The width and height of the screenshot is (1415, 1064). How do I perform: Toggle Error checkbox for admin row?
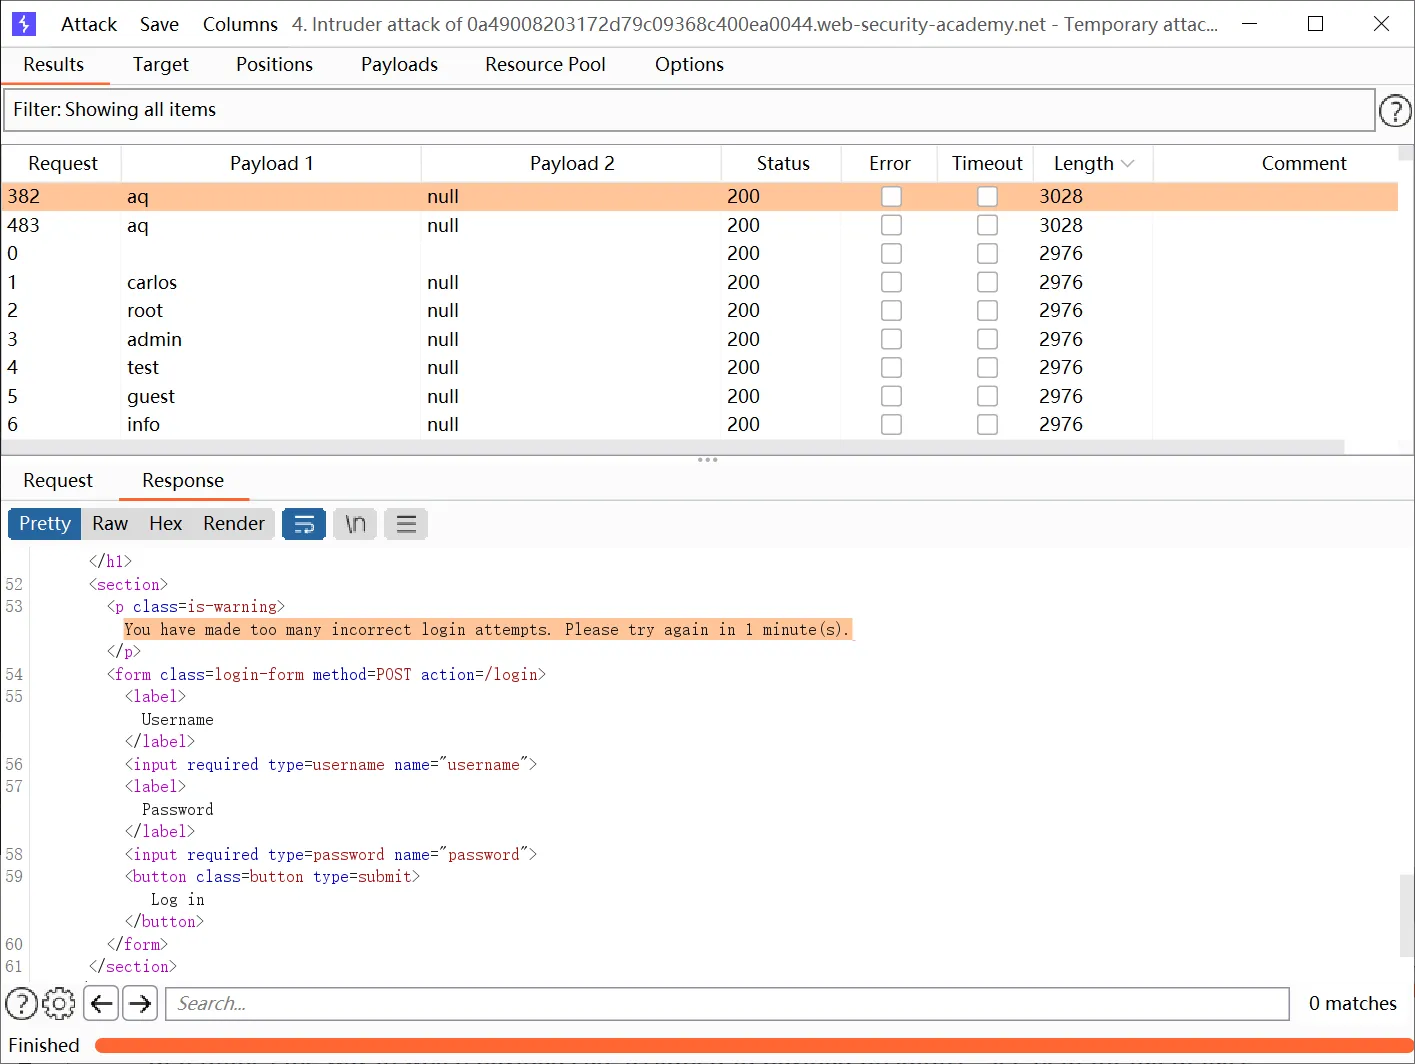(x=891, y=339)
